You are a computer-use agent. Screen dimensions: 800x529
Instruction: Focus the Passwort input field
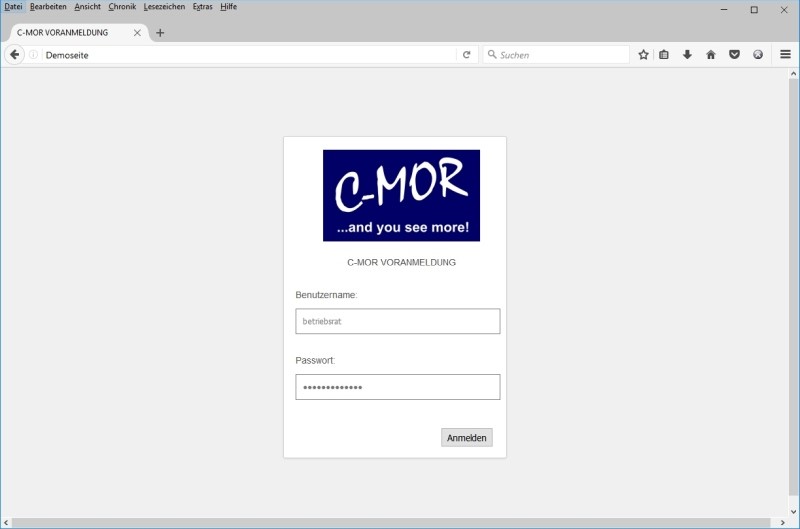[x=397, y=387]
